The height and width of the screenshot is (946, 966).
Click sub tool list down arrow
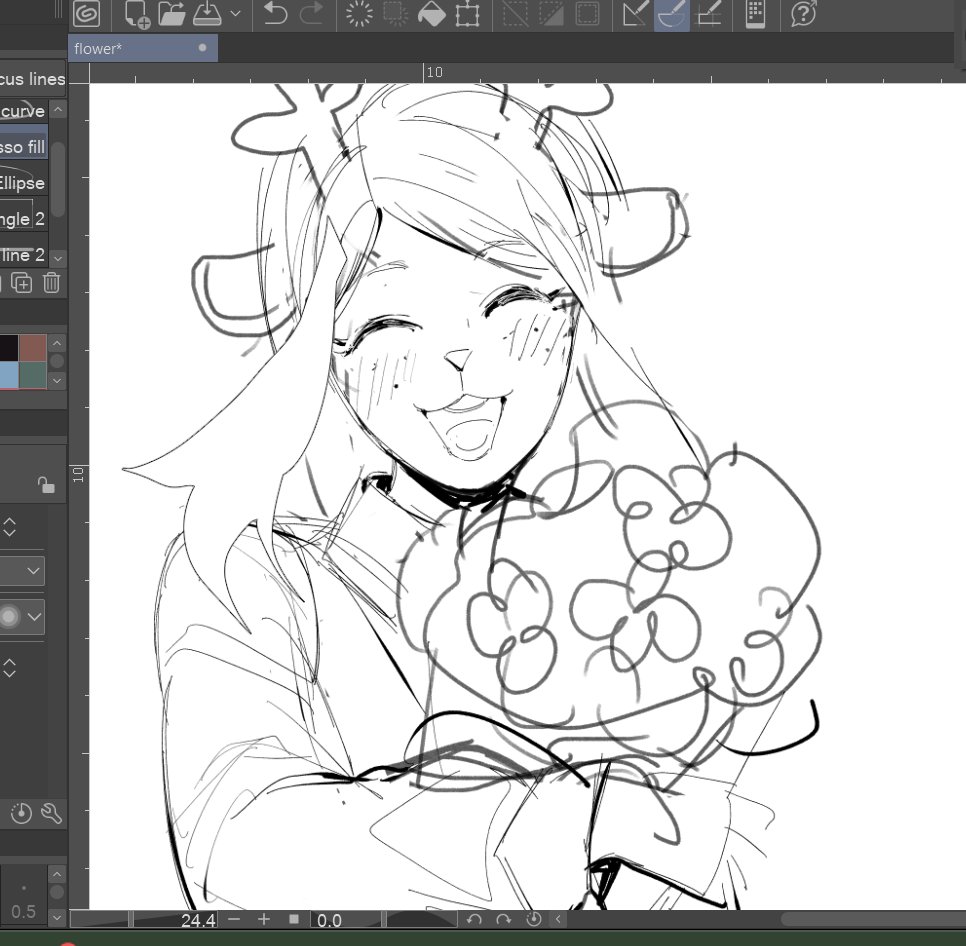[57, 257]
